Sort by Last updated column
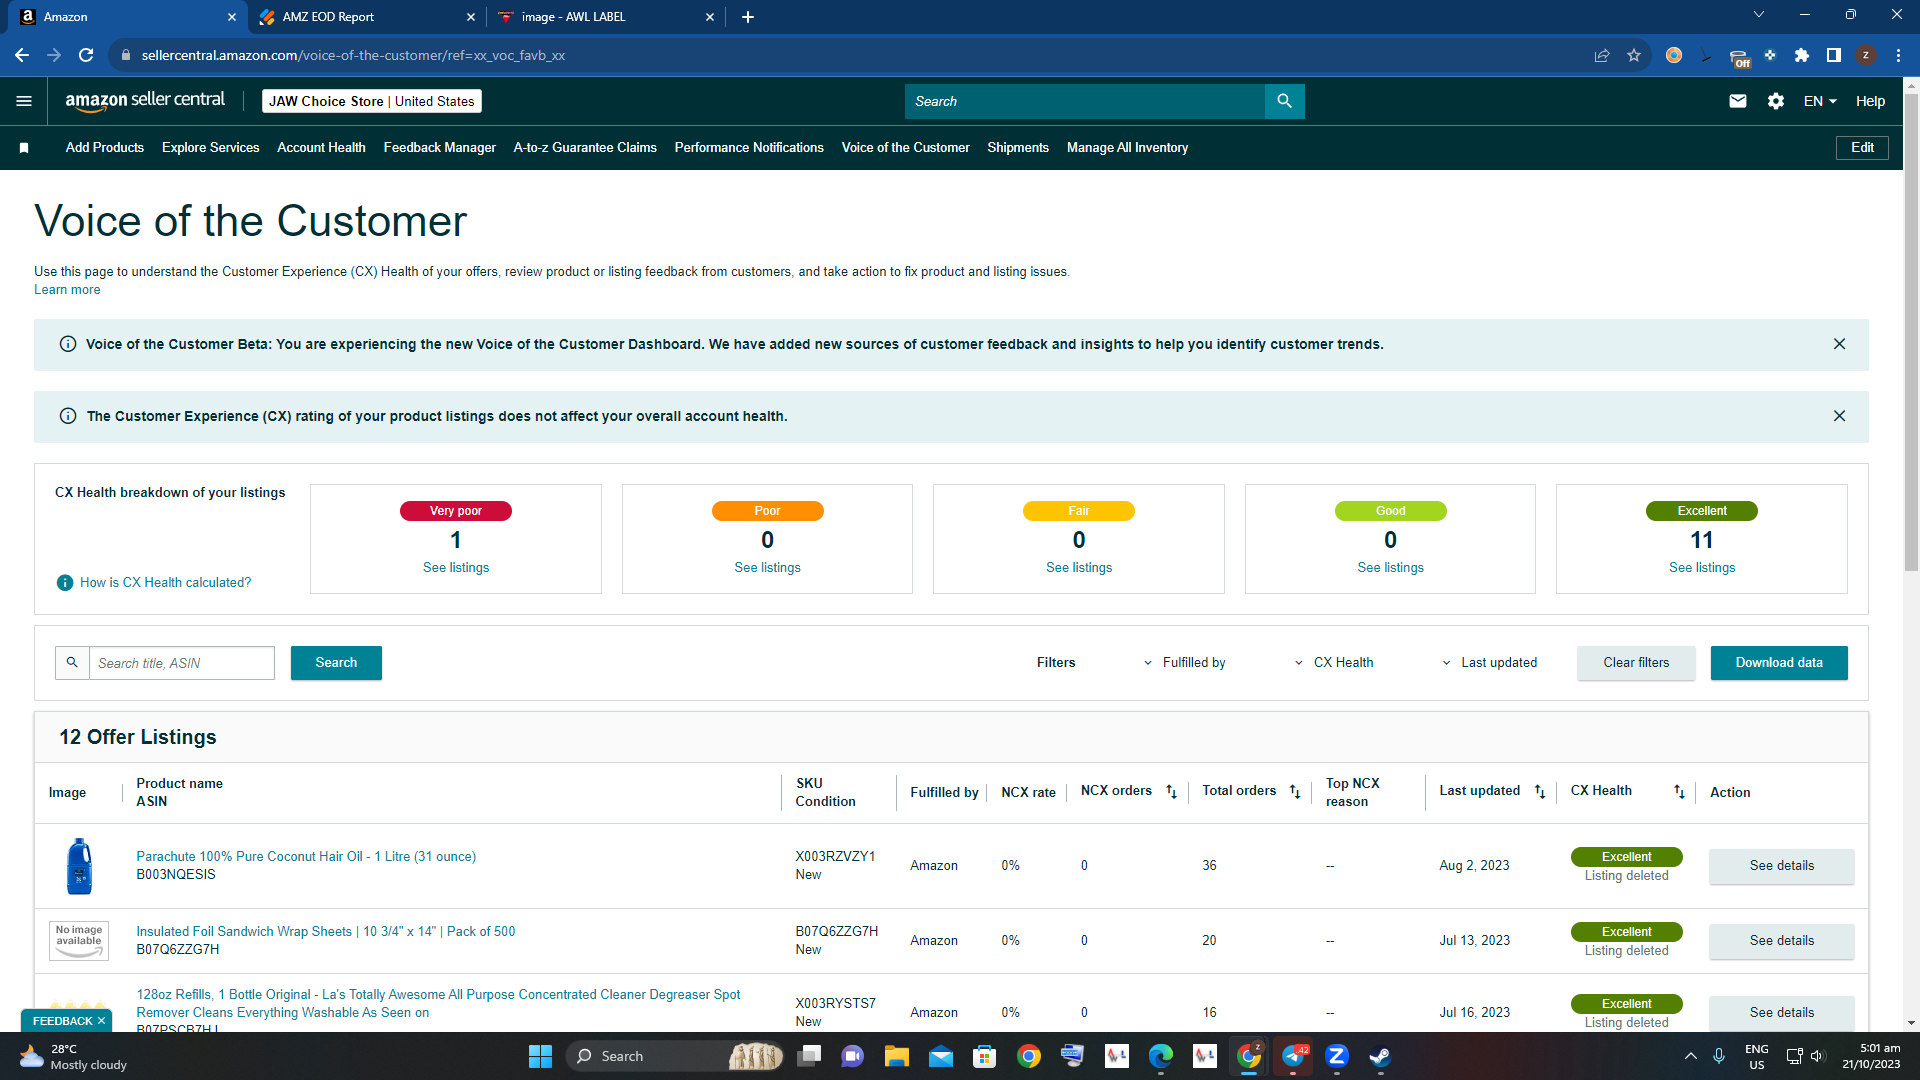Image resolution: width=1920 pixels, height=1080 pixels. [1540, 792]
